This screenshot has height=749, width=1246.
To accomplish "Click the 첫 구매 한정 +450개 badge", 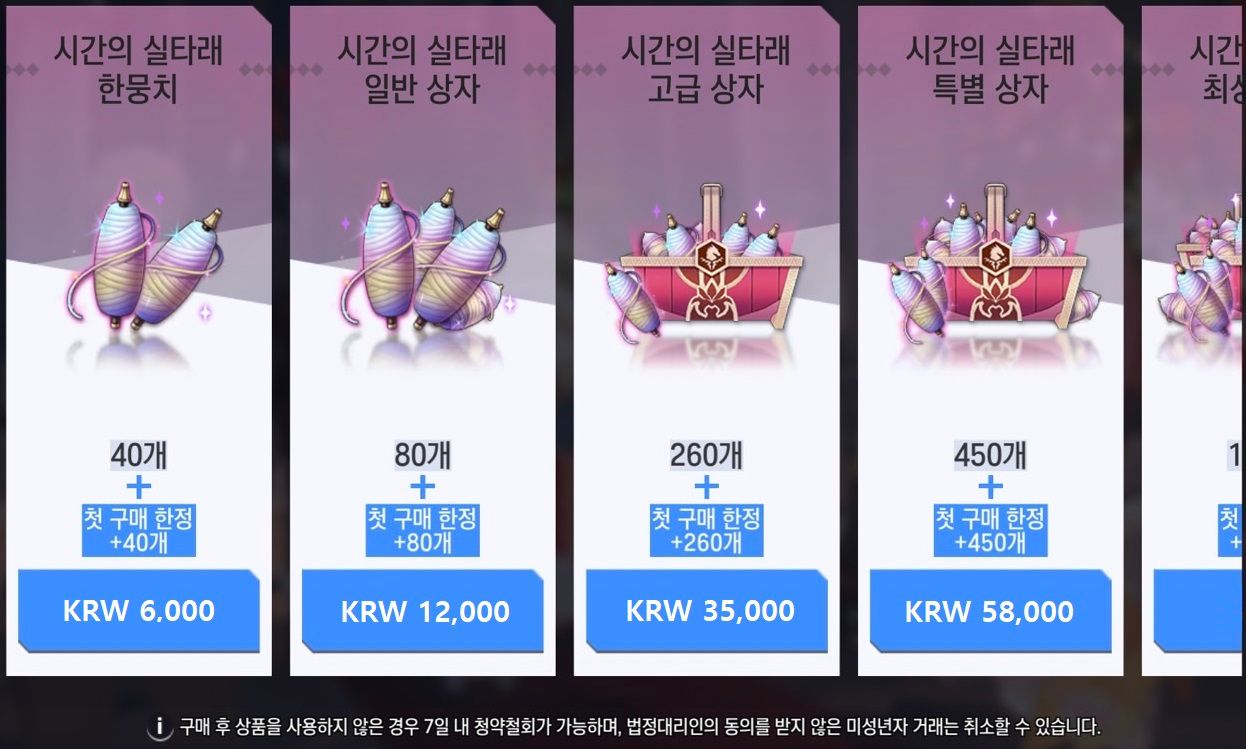I will pos(991,530).
